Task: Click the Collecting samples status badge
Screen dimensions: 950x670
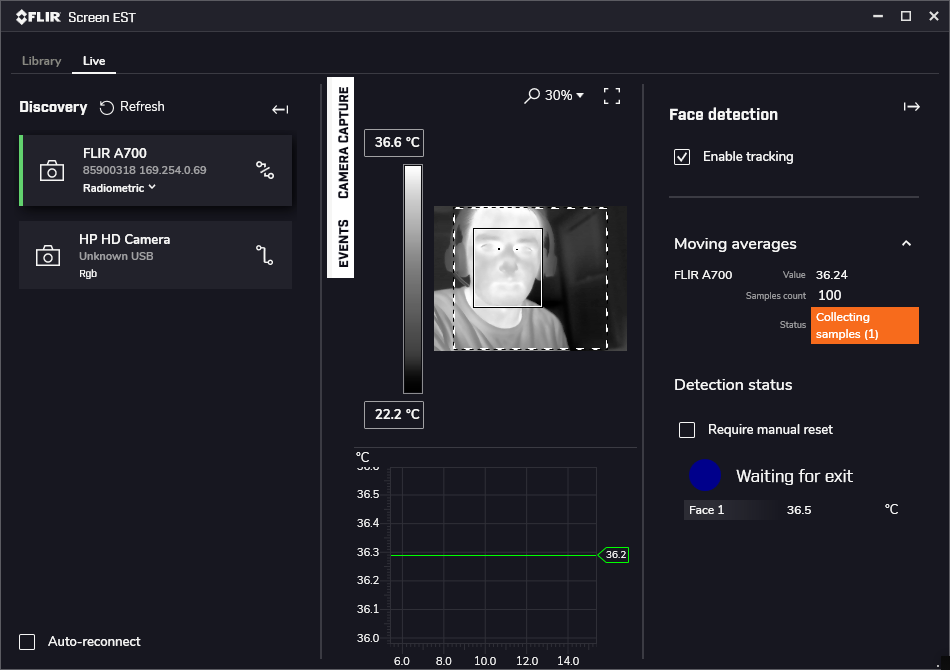Action: [x=864, y=325]
